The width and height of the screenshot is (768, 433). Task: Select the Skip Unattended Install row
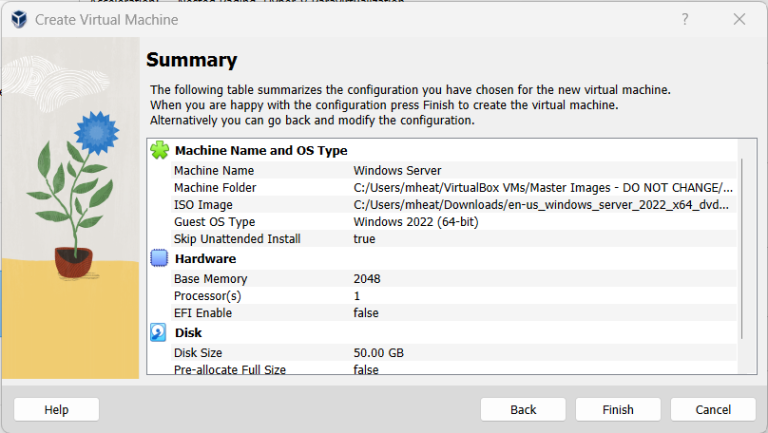pos(454,239)
